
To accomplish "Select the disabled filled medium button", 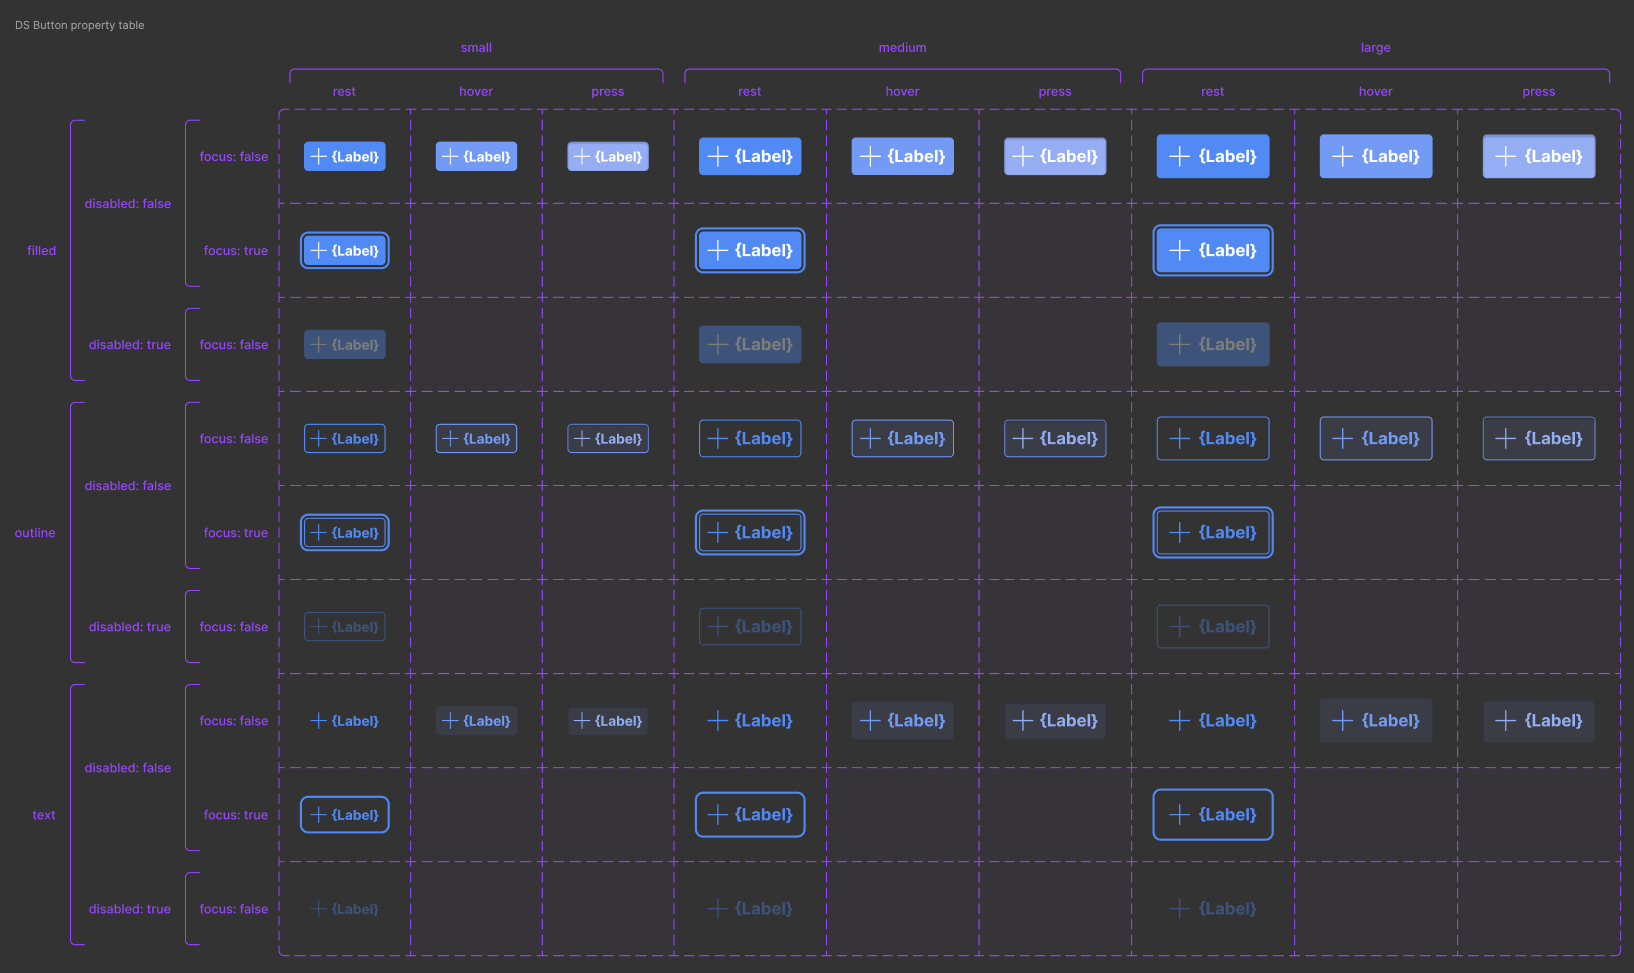I will (750, 345).
